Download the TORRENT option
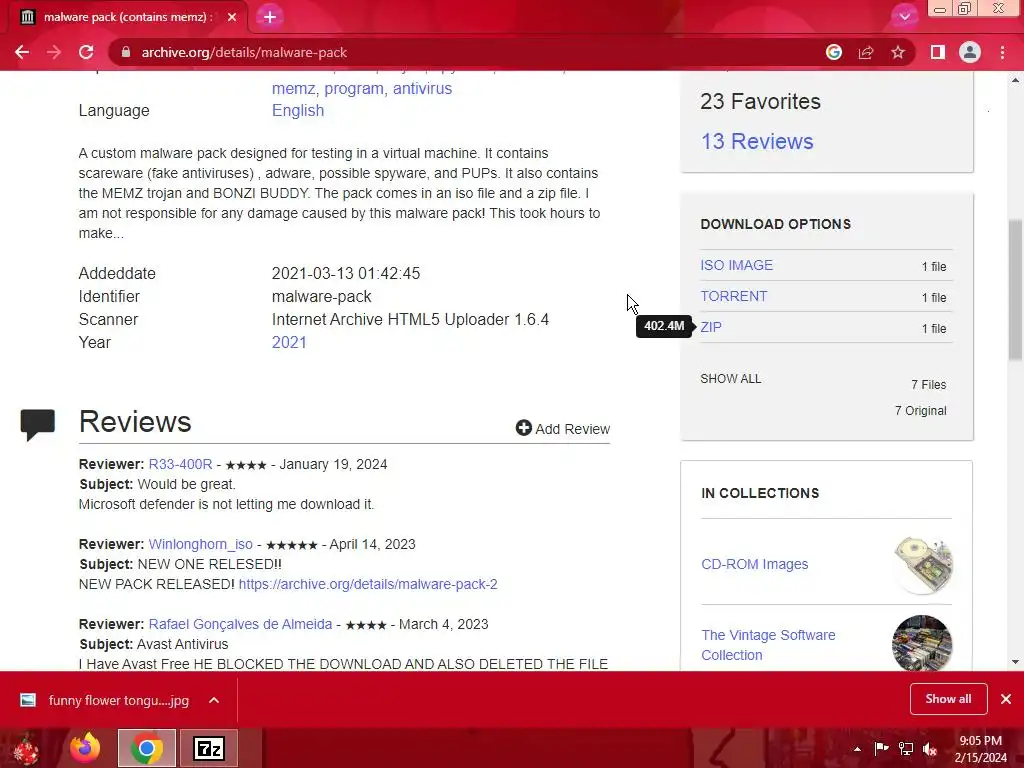This screenshot has width=1024, height=768. (x=733, y=296)
